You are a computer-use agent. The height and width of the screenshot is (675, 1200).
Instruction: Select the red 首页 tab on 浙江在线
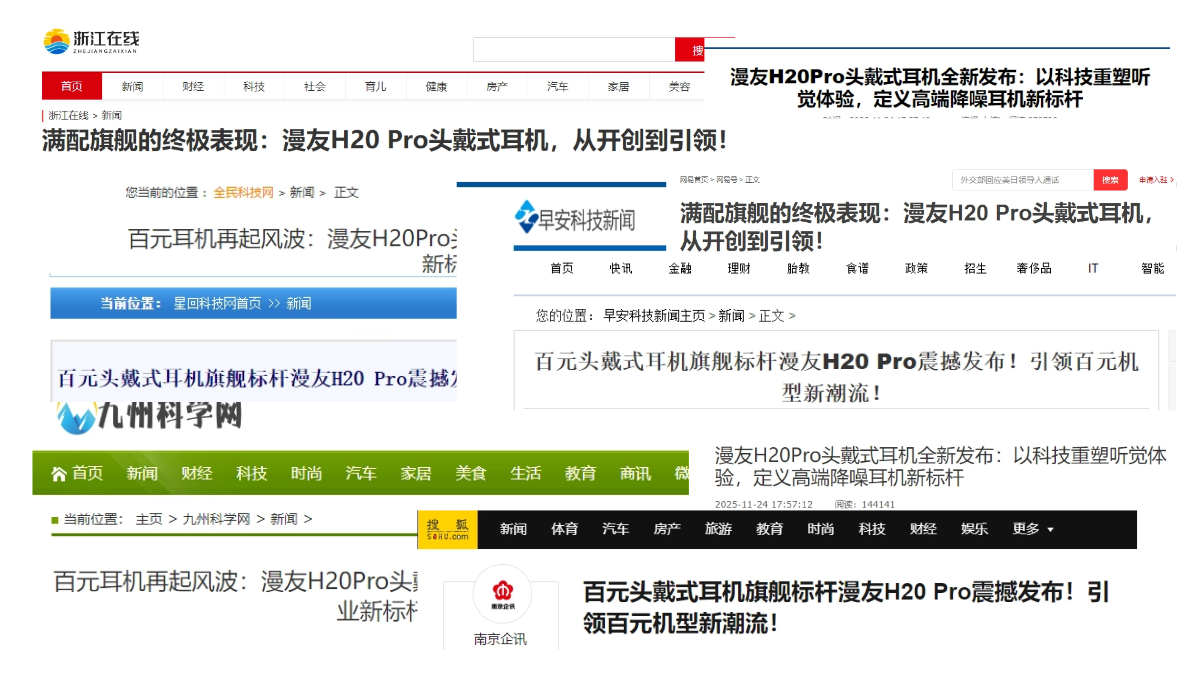(x=71, y=86)
